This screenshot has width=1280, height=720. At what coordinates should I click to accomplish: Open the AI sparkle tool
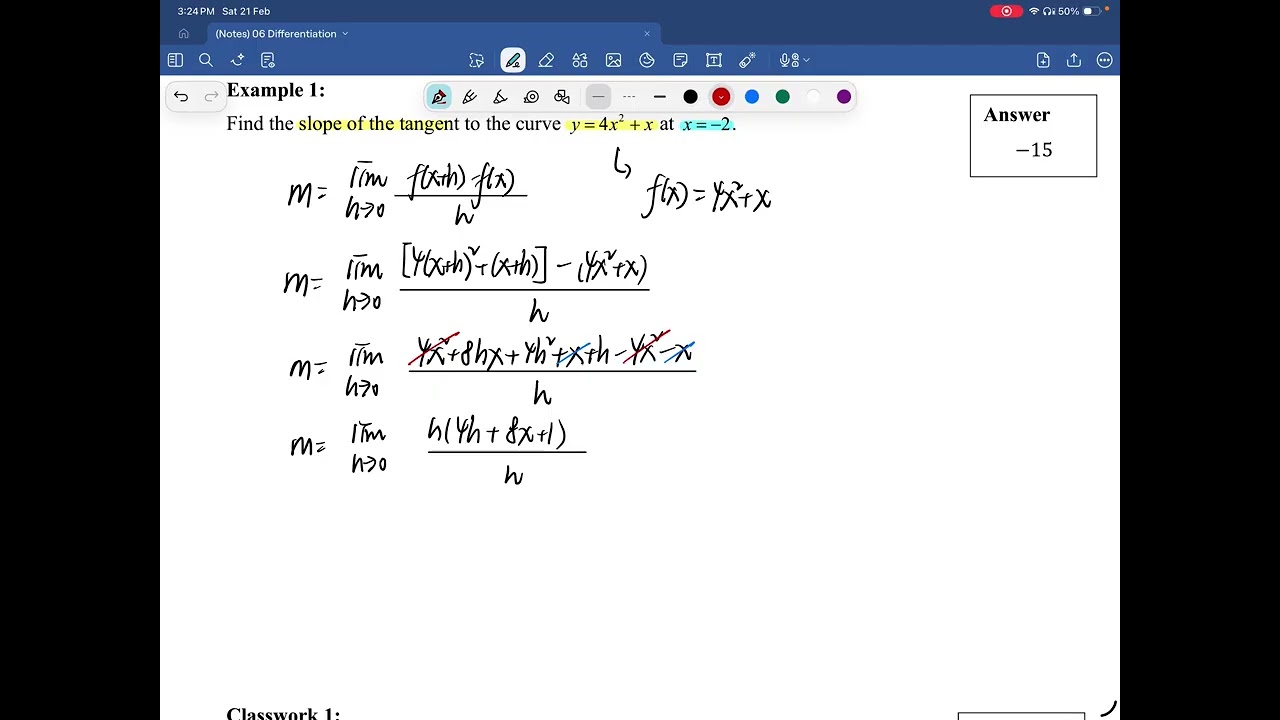tap(237, 60)
